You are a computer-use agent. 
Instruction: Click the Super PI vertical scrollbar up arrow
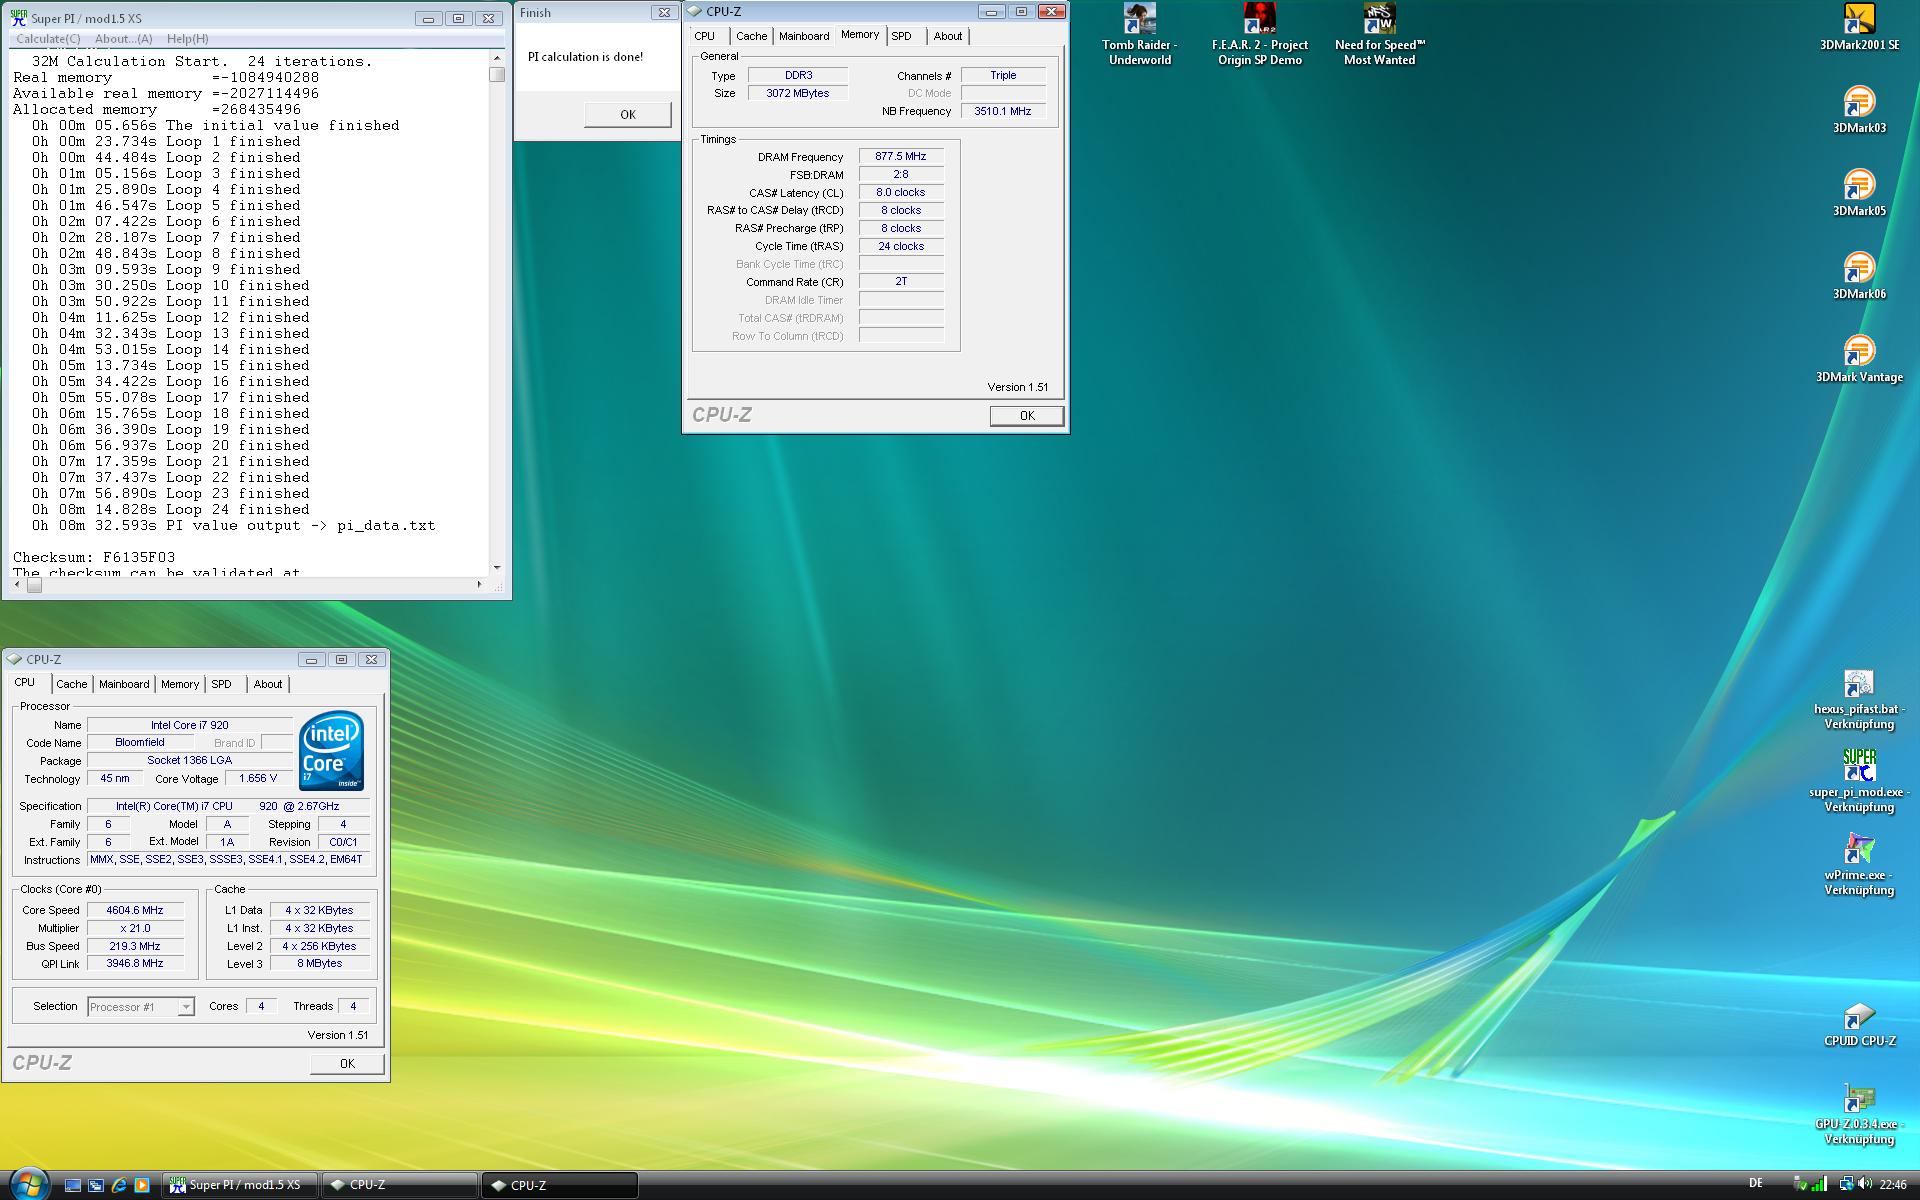pyautogui.click(x=497, y=58)
